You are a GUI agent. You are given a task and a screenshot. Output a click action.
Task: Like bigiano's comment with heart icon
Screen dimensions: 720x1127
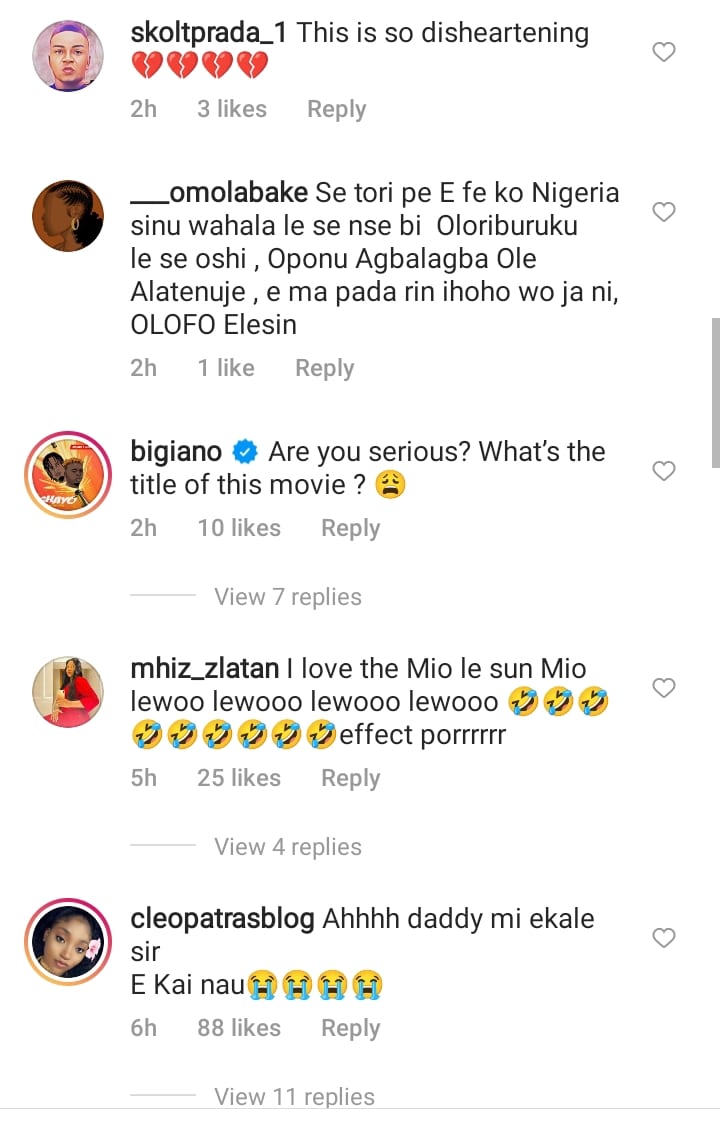coord(664,471)
